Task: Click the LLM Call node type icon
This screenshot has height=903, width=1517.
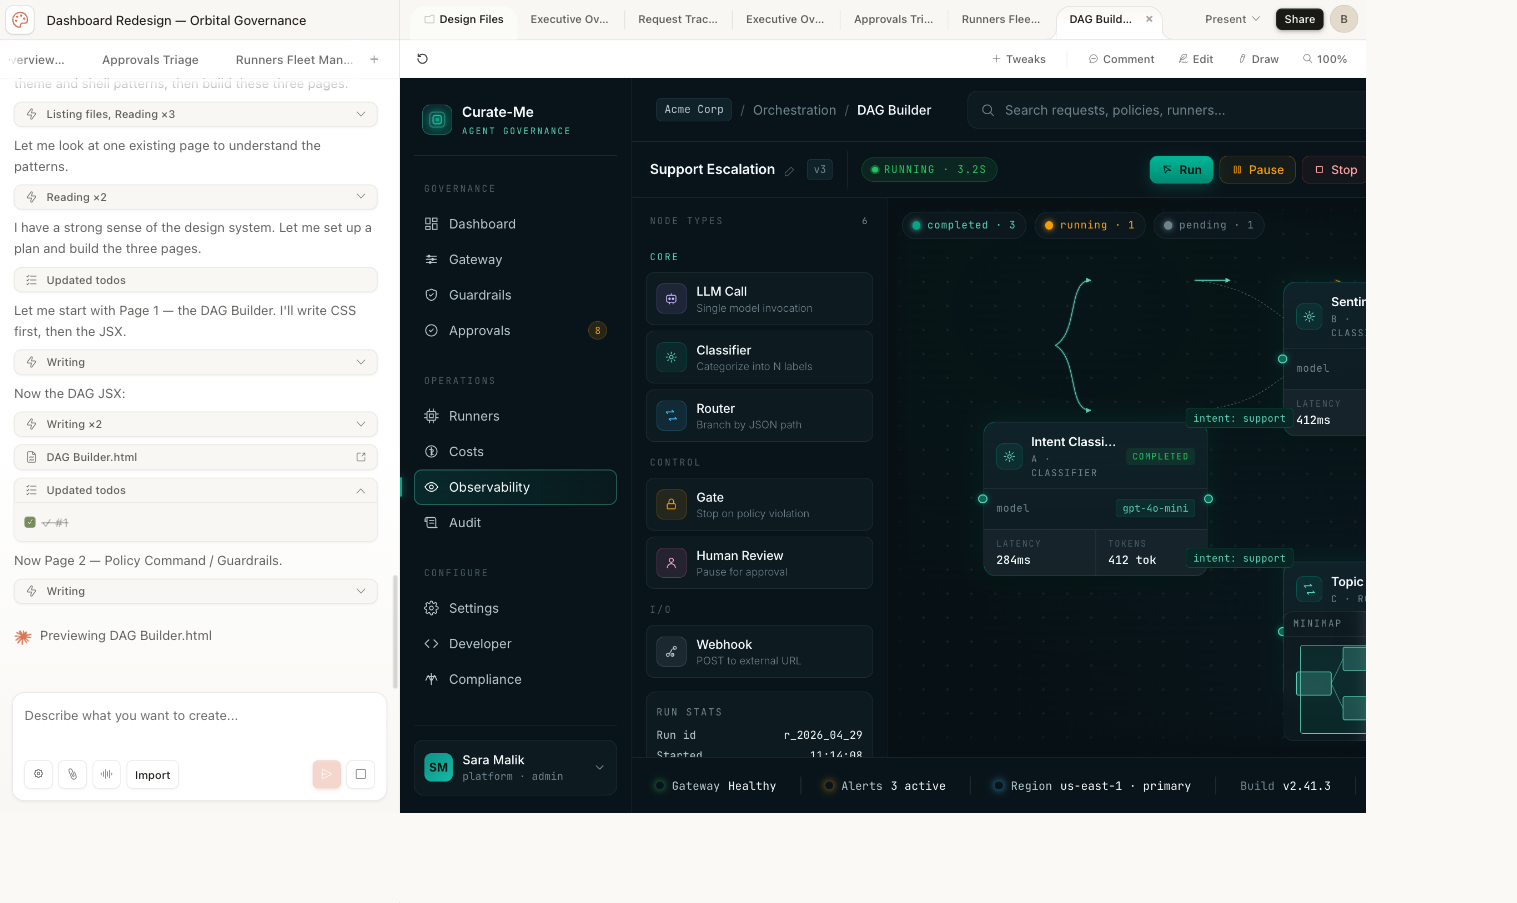Action: click(671, 299)
